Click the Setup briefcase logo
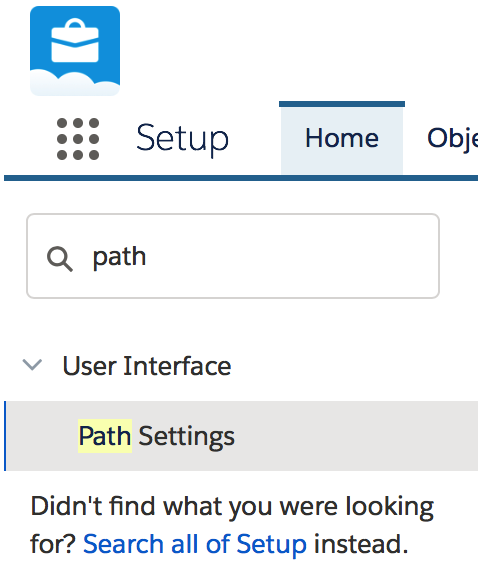The image size is (482, 583). pos(75,51)
